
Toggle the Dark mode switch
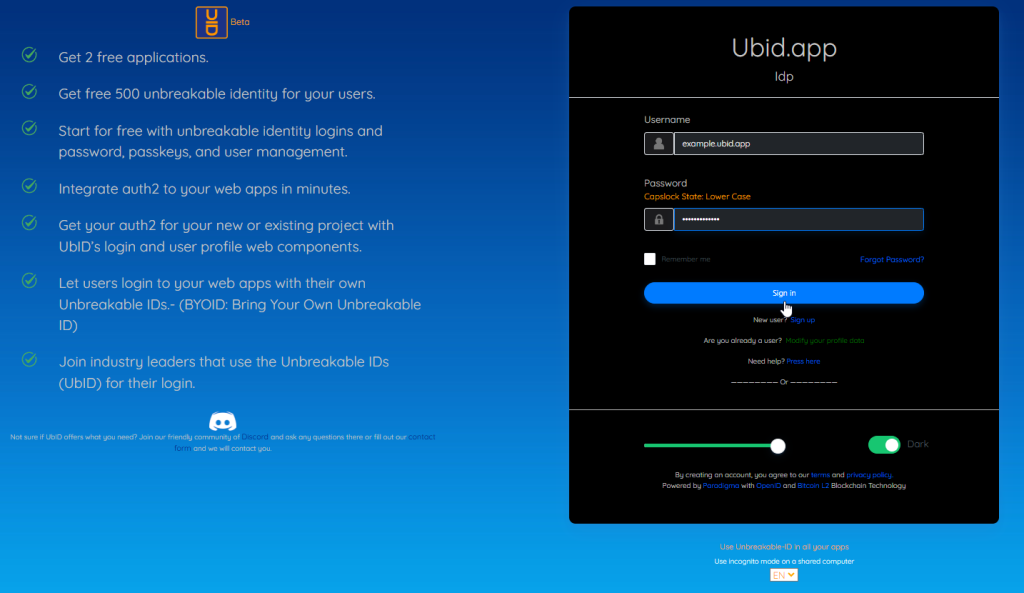point(884,445)
